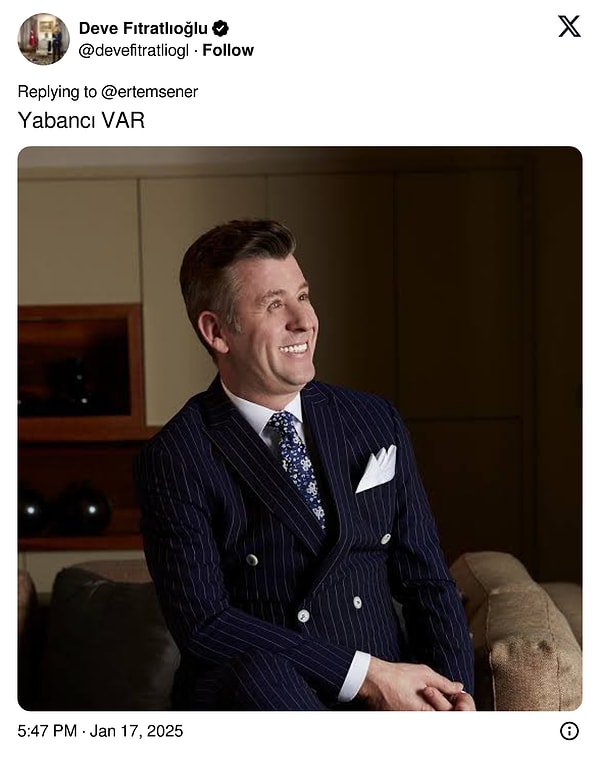Click the white pocket square in photo
Viewport: 600px width, 761px height.
point(377,469)
